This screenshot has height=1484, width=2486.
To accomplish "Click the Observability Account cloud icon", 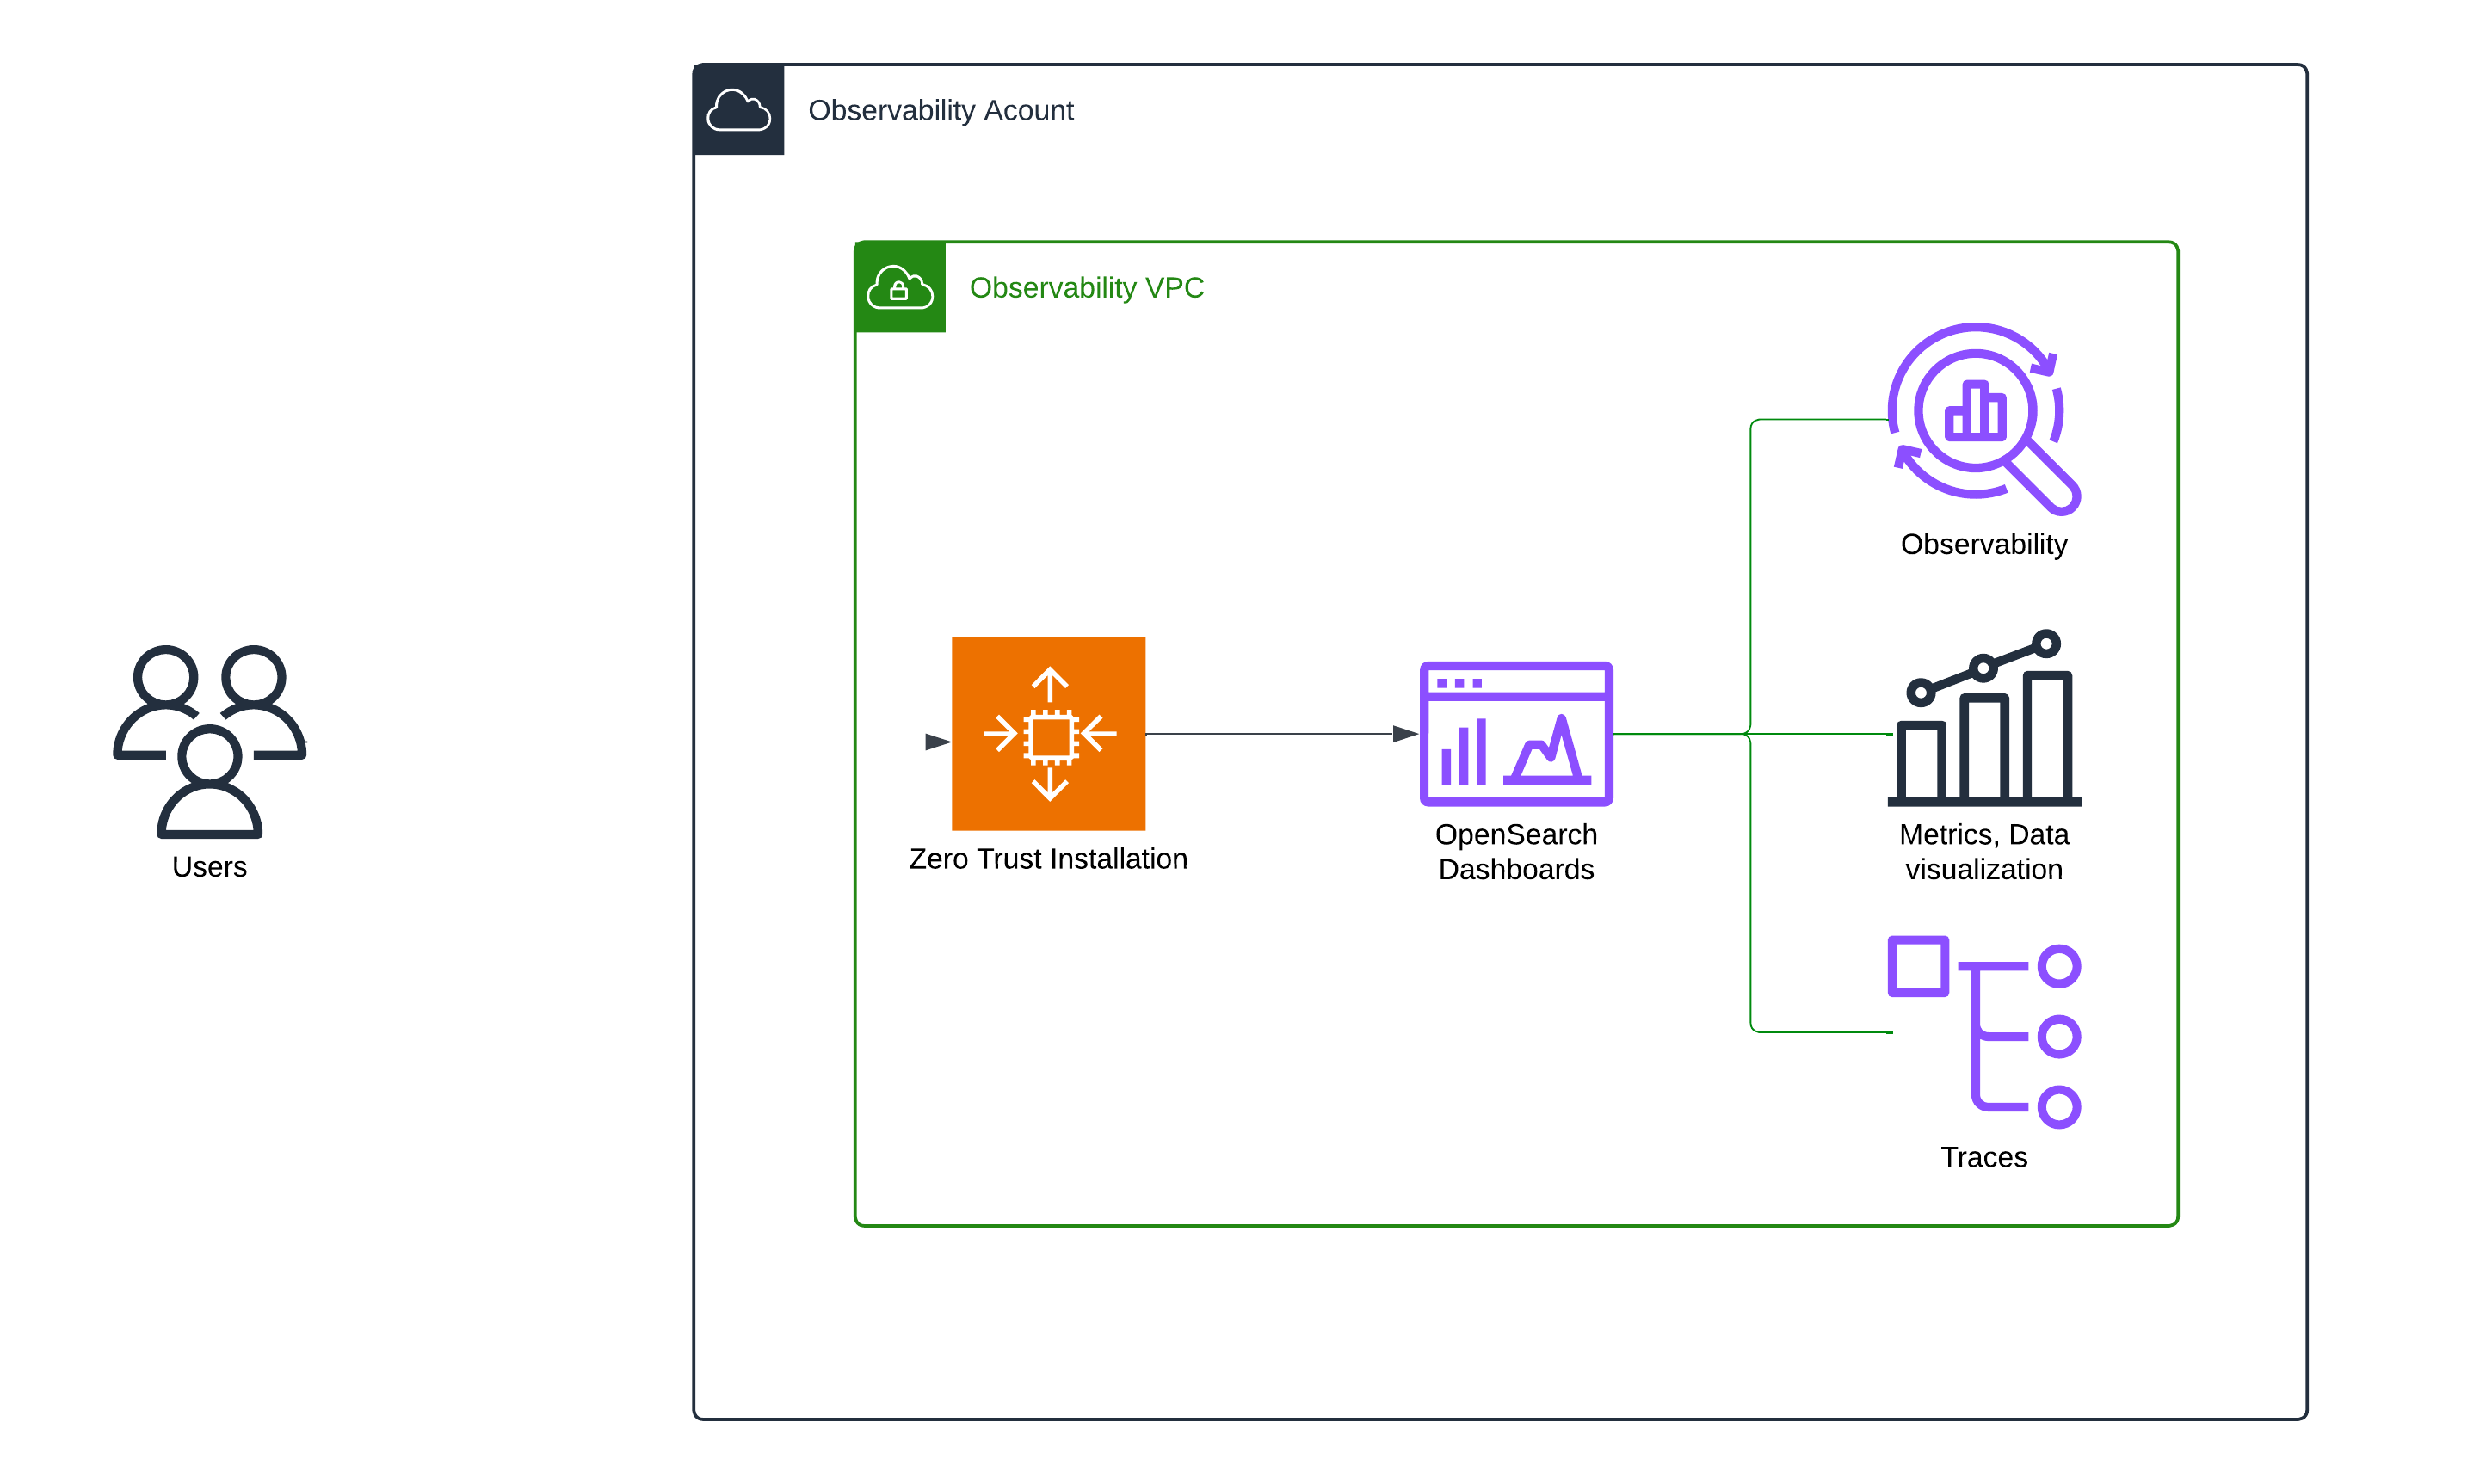I will click(738, 110).
